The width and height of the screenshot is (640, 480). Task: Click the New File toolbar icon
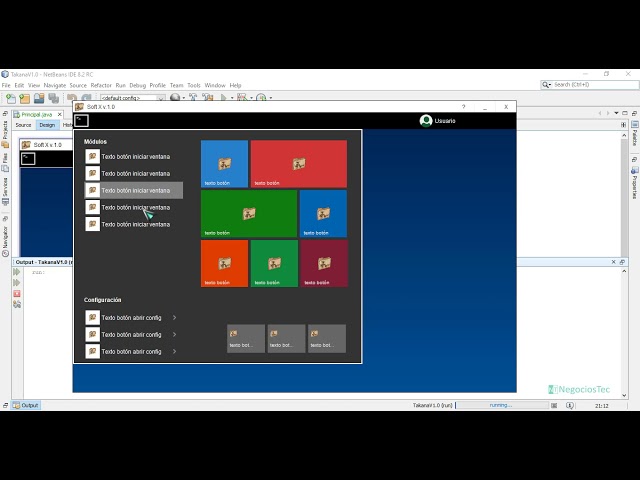click(11, 98)
